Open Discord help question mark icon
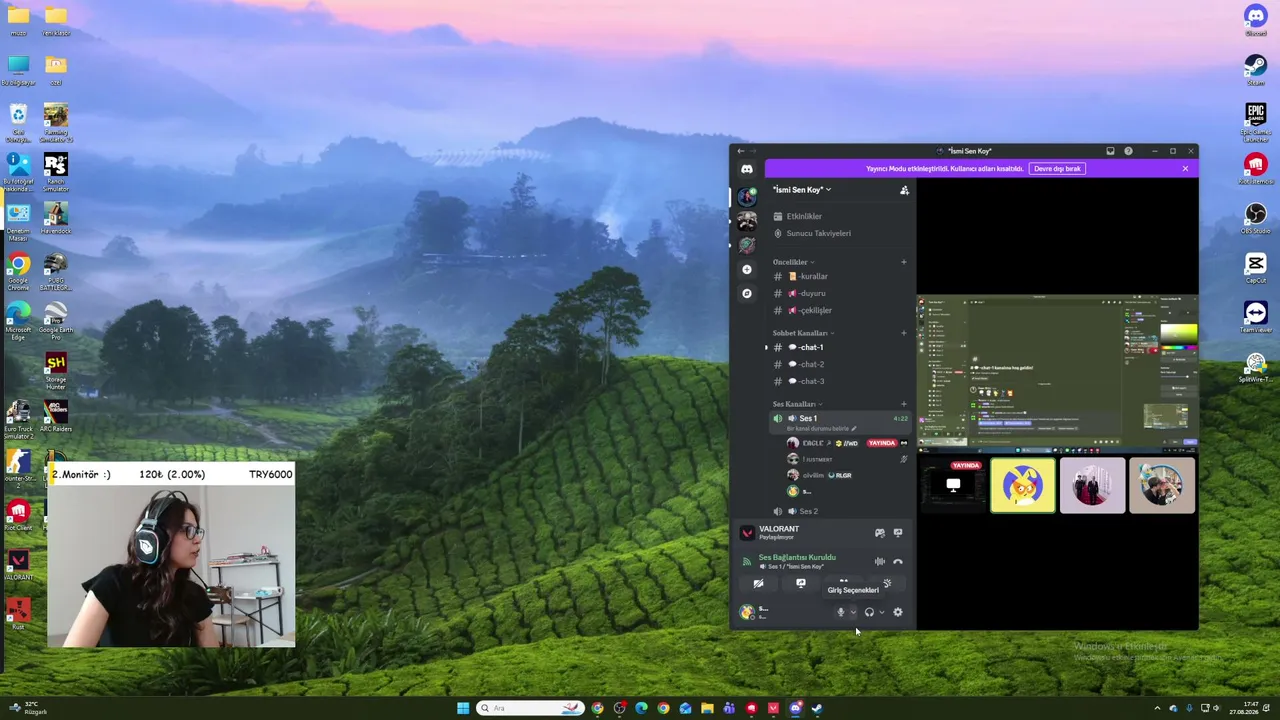1280x720 pixels. point(1129,151)
